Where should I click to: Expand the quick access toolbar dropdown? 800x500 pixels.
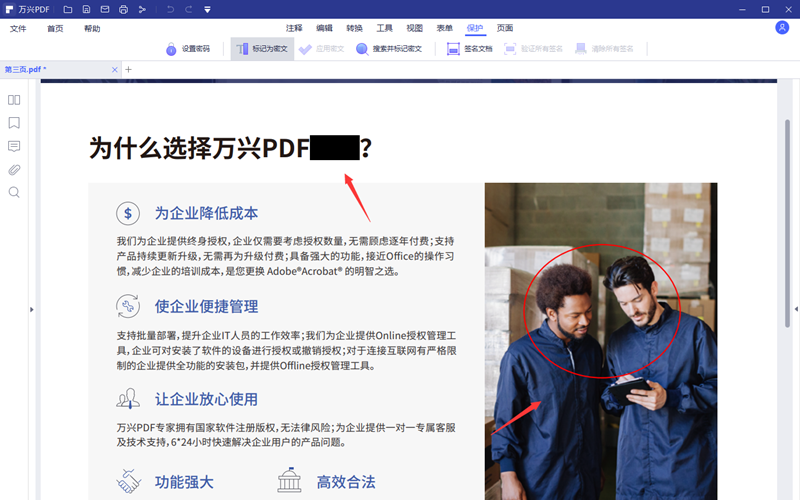point(207,9)
